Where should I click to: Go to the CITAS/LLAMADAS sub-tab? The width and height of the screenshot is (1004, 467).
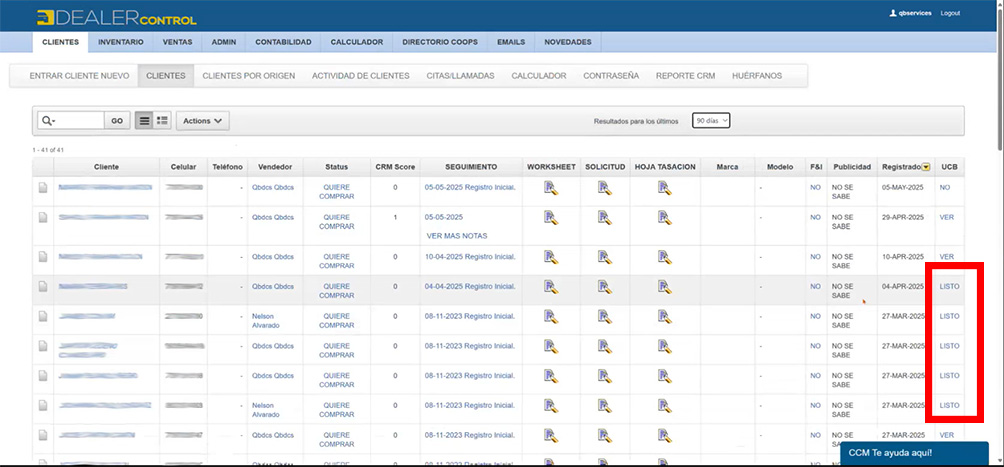click(x=461, y=76)
